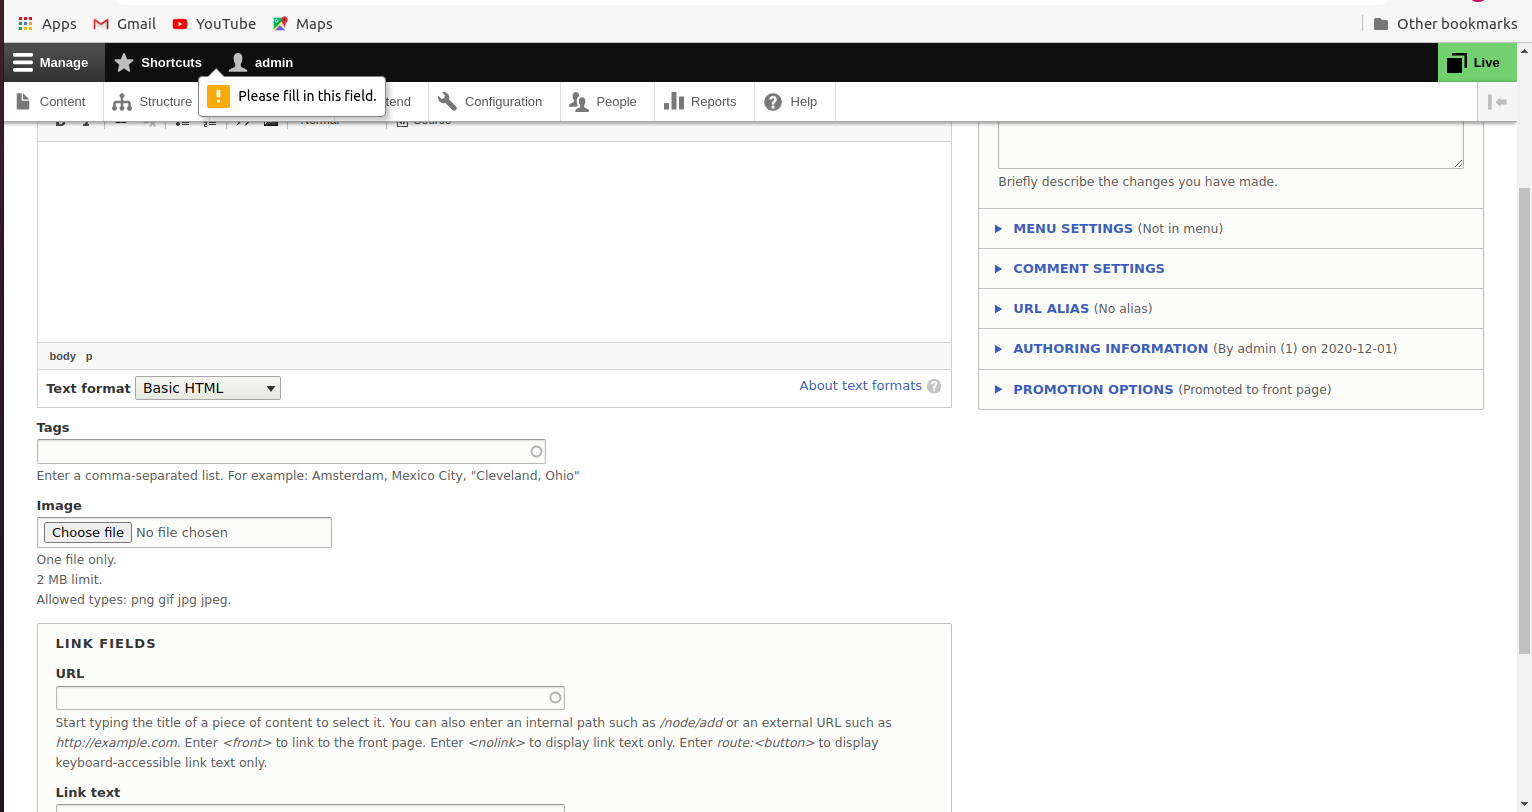This screenshot has width=1532, height=812.
Task: Open the Apps bookmark grid
Action: pyautogui.click(x=47, y=24)
